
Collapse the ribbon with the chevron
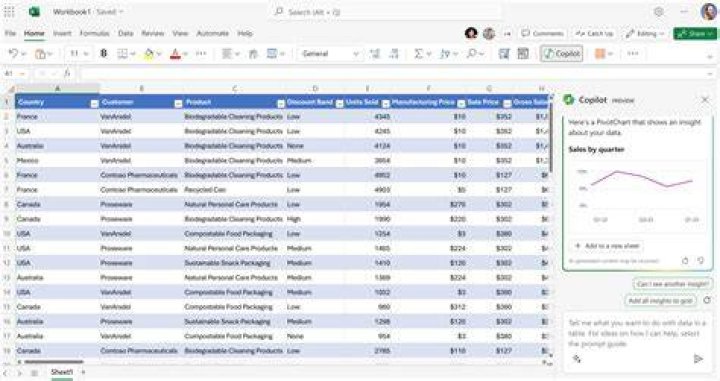(x=710, y=57)
